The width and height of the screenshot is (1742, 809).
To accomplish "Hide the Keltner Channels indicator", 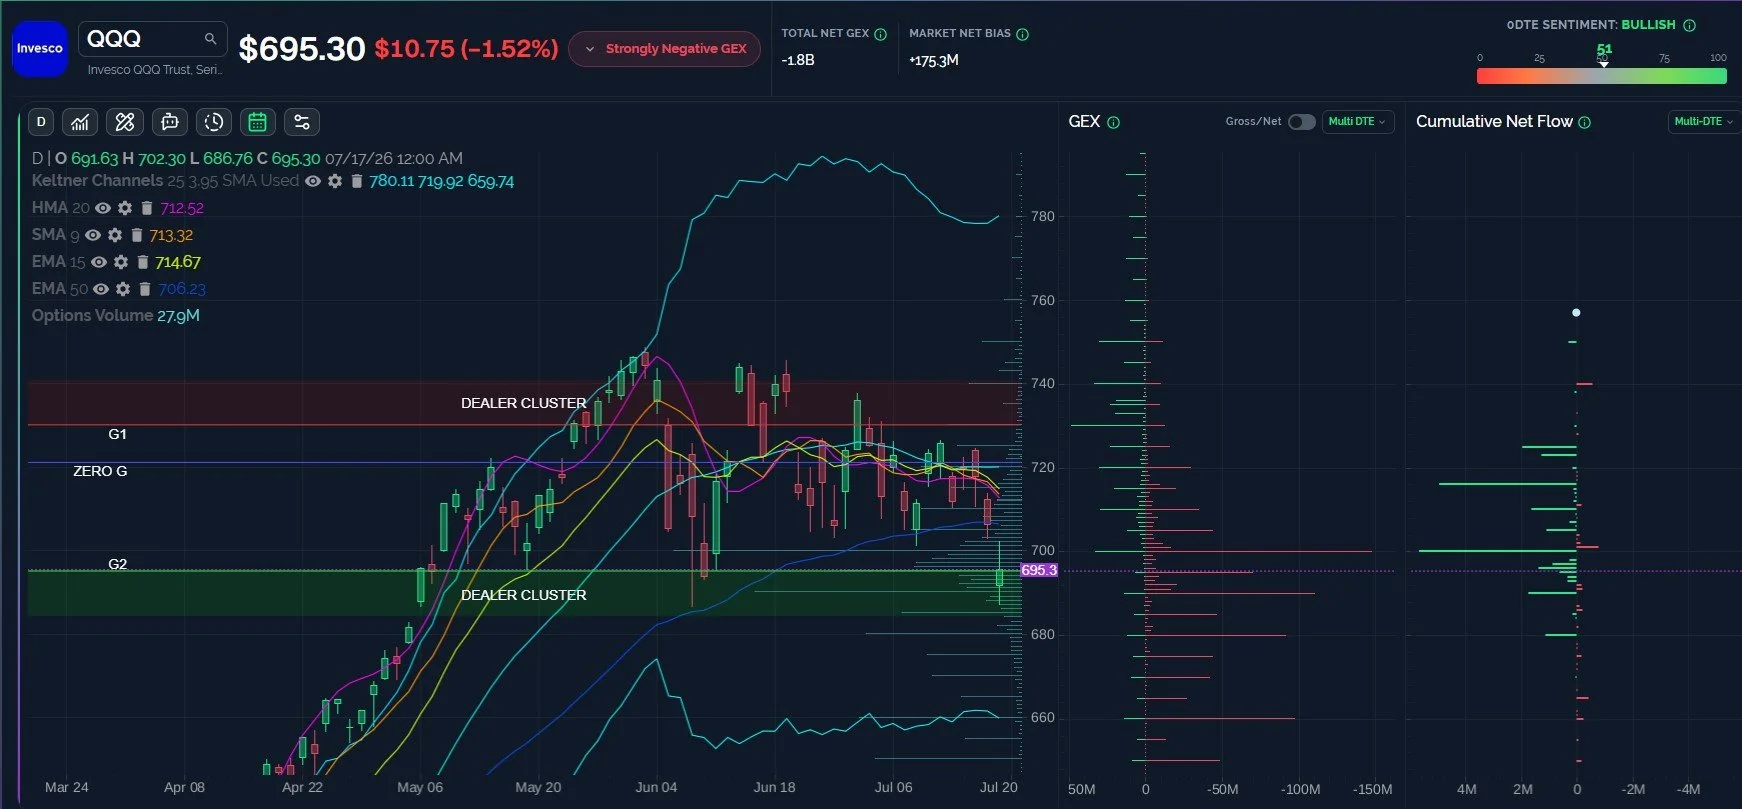I will click(x=313, y=181).
